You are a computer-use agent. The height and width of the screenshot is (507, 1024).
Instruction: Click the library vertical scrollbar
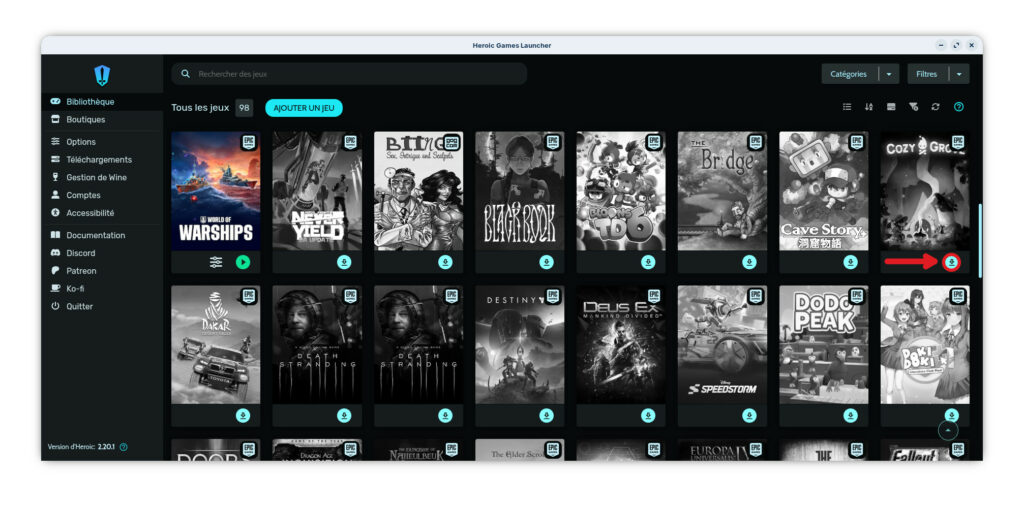click(979, 240)
